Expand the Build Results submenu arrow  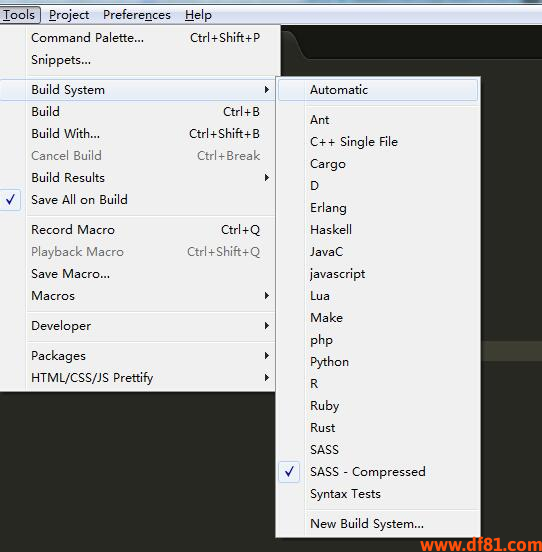point(267,178)
